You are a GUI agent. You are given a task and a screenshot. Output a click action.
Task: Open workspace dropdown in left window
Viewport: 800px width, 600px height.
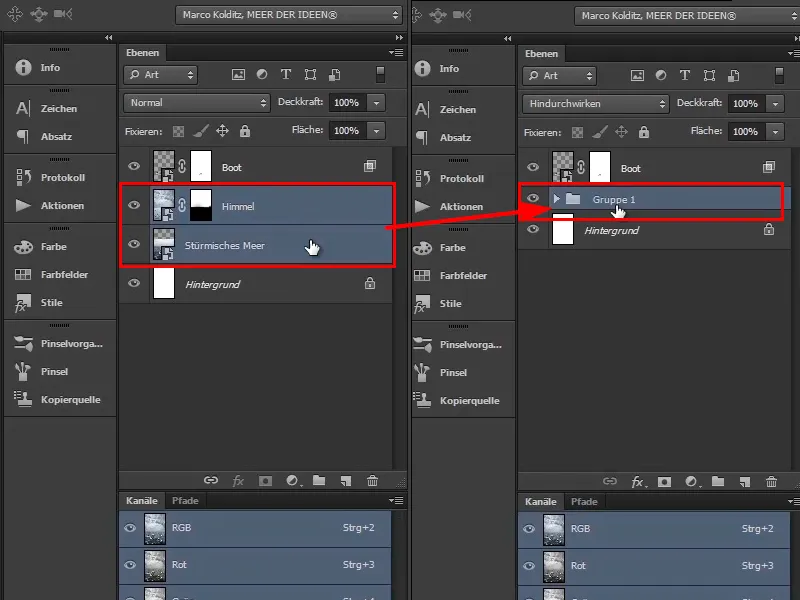[x=289, y=15]
